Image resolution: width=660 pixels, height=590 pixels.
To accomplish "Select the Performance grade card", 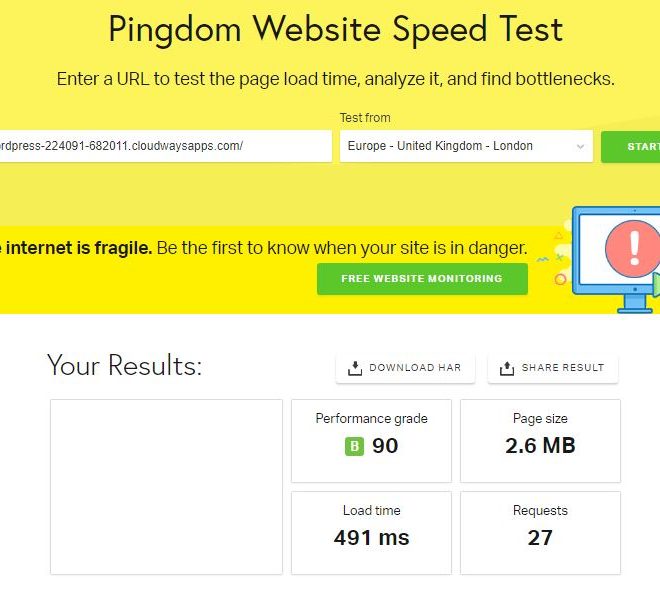I will pyautogui.click(x=371, y=441).
